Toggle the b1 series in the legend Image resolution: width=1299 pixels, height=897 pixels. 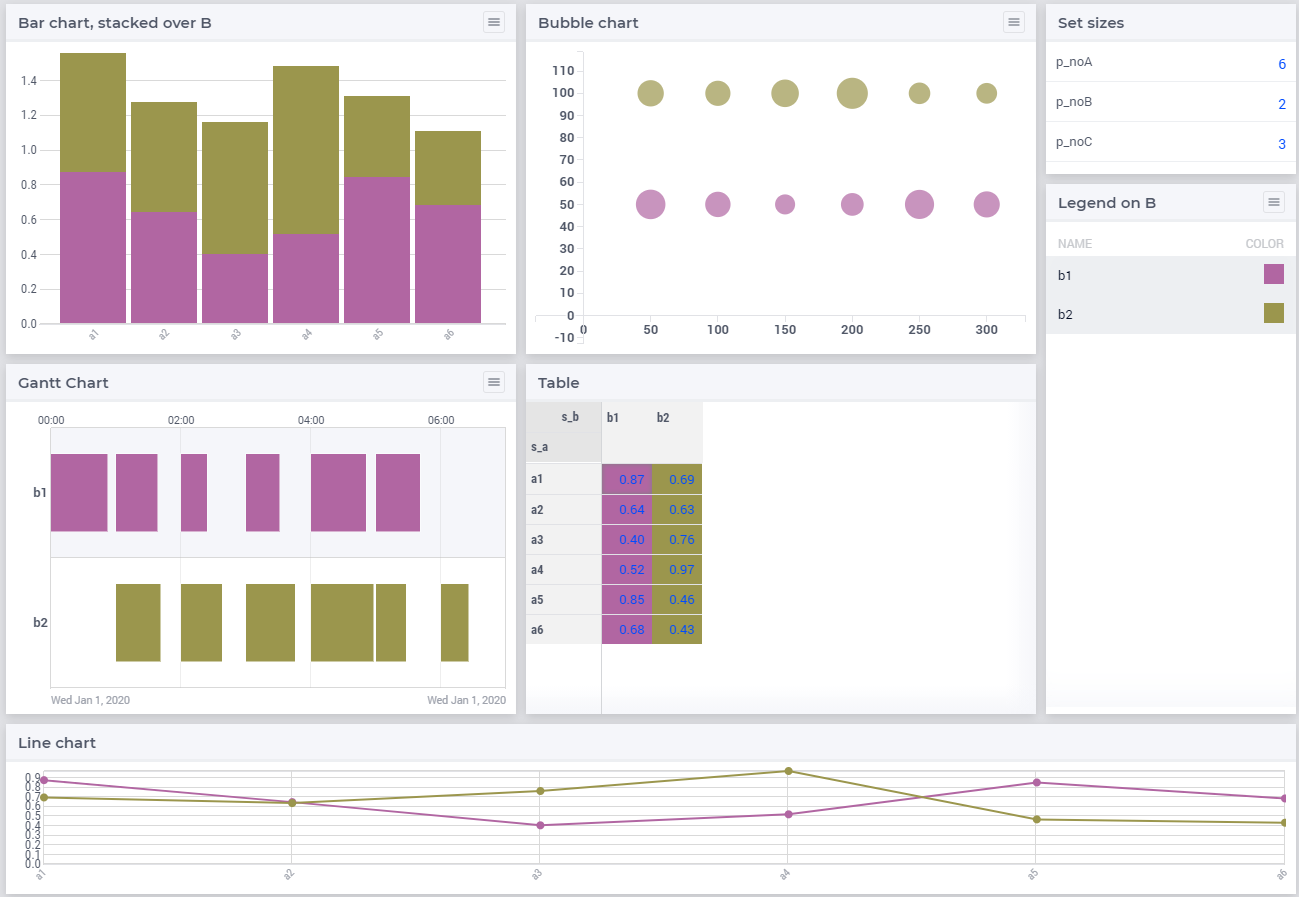(1063, 275)
